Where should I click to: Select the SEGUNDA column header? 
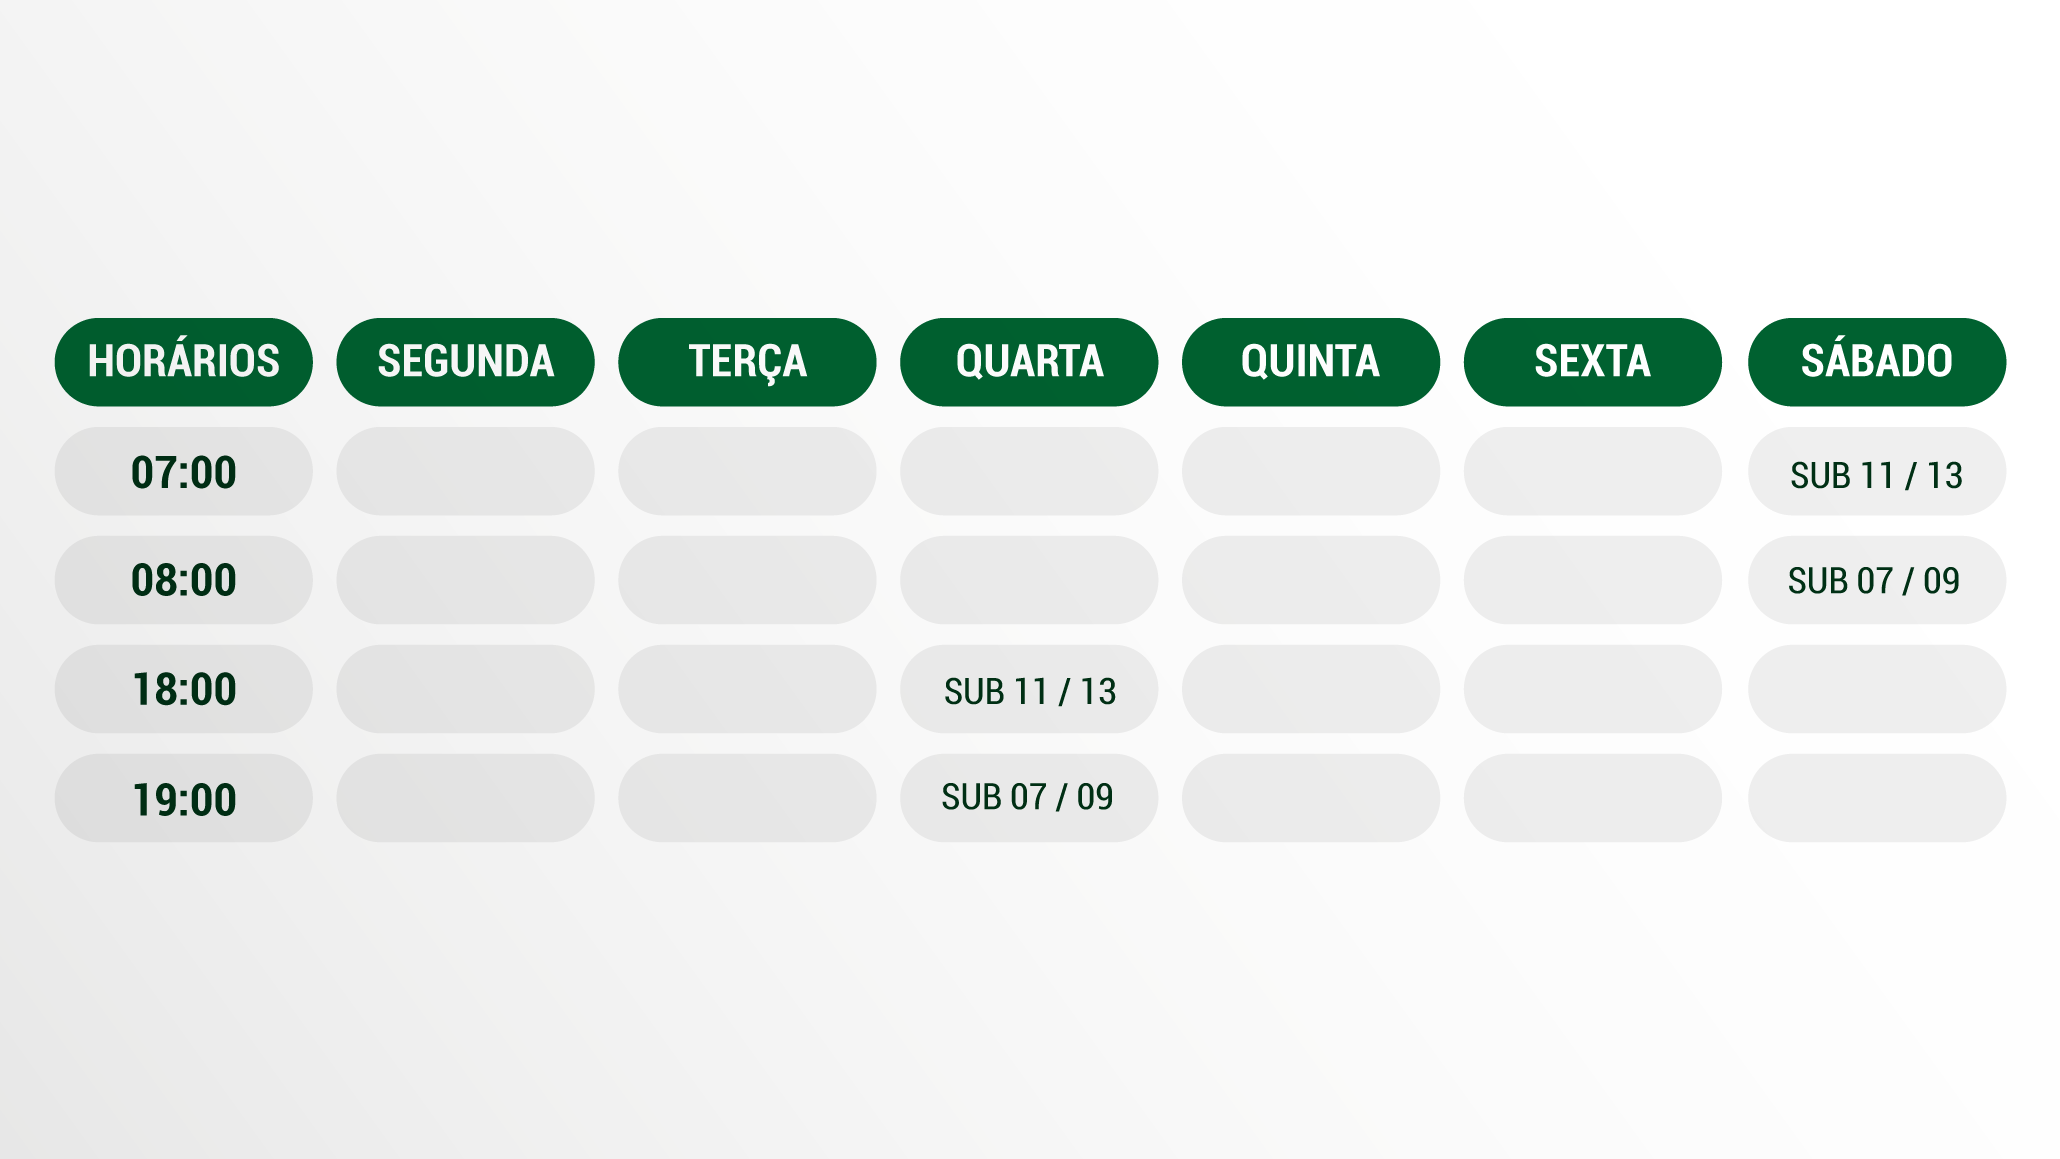pos(465,362)
